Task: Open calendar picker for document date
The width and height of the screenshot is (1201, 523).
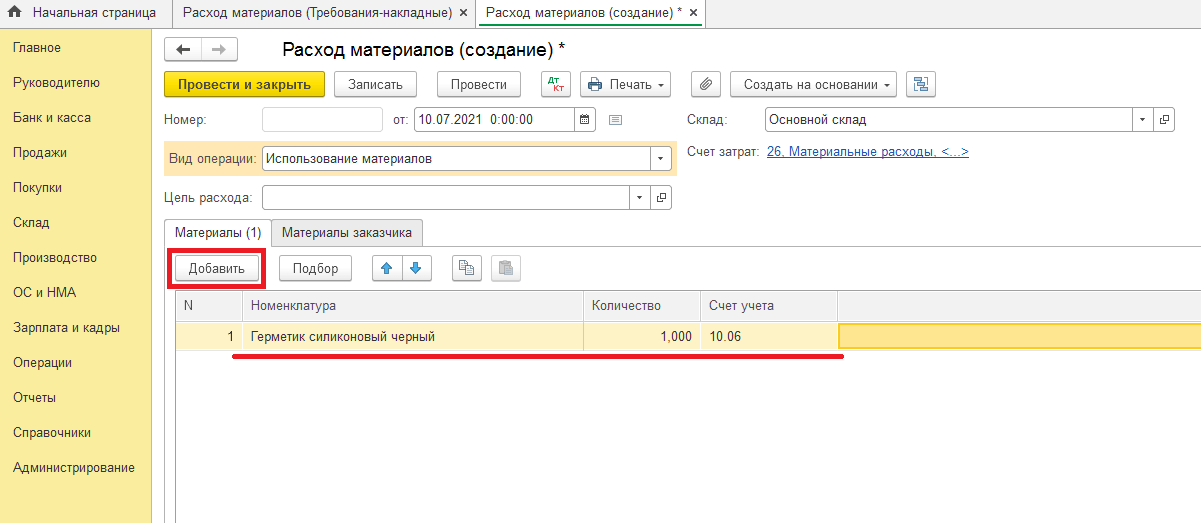Action: (585, 120)
